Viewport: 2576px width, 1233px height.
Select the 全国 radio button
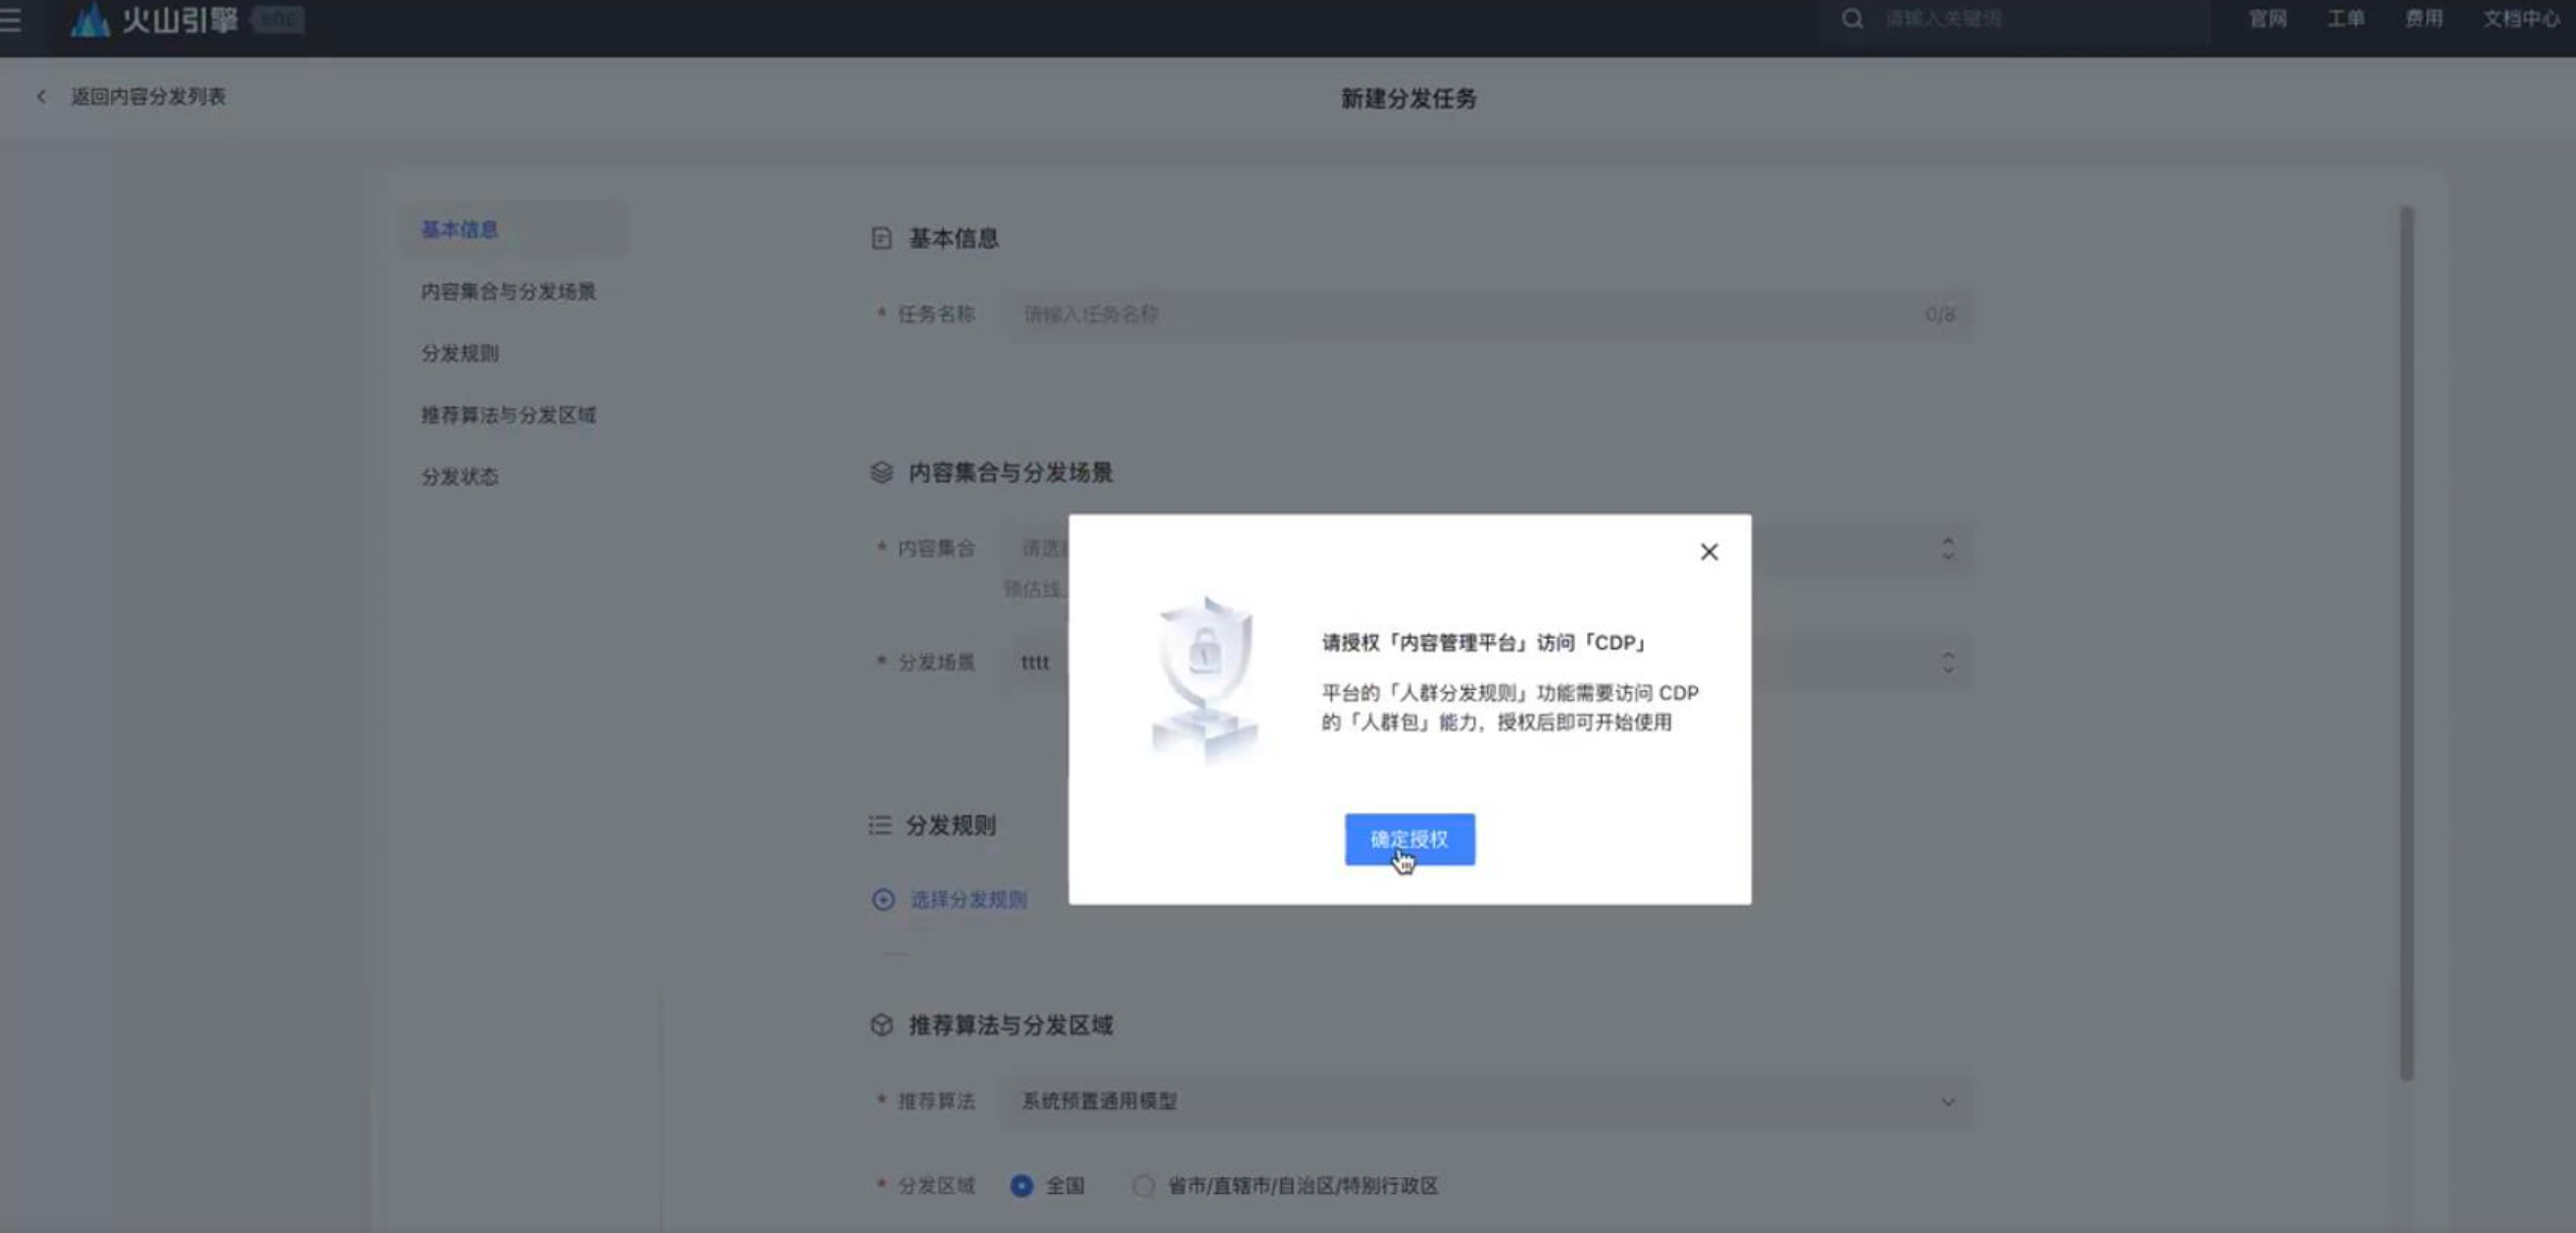coord(1021,1185)
